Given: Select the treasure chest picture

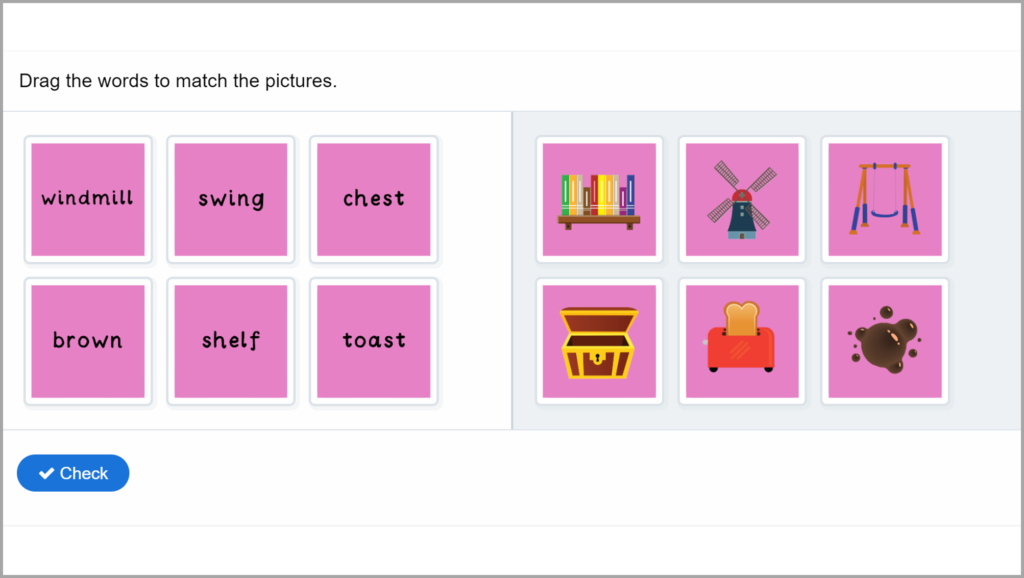Looking at the screenshot, I should 599,341.
